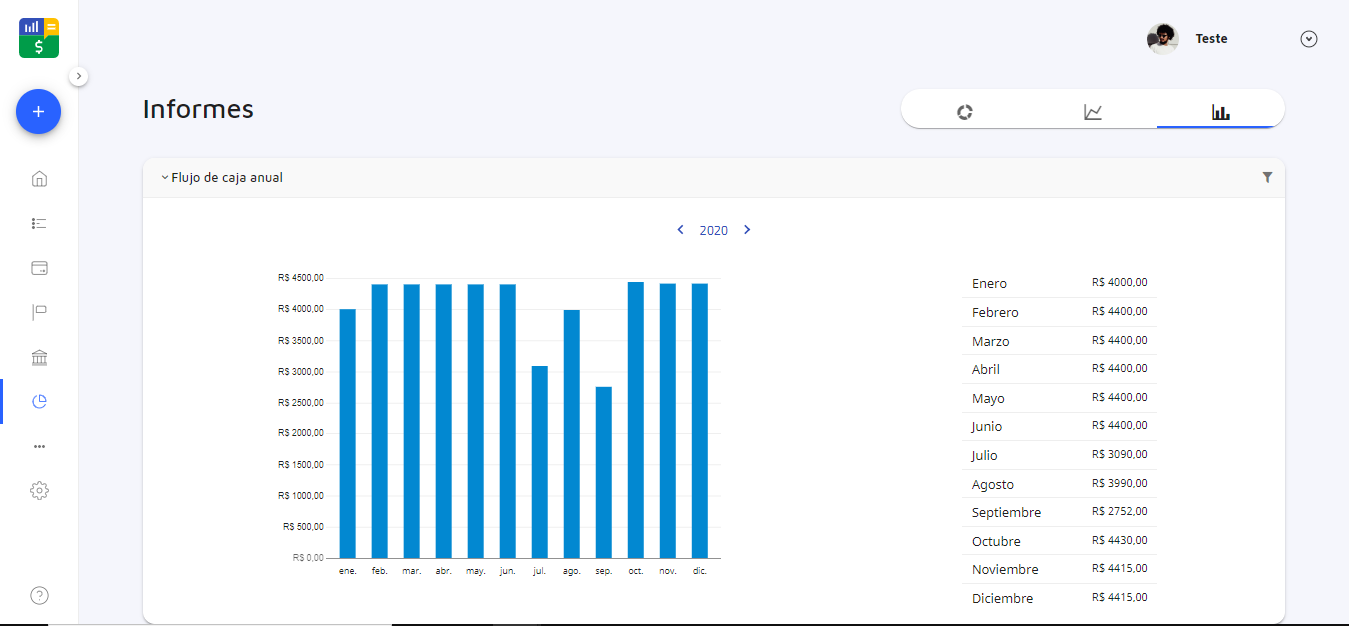Screen dimensions: 1349x626
Task: Click the help question mark icon
Action: click(x=39, y=596)
